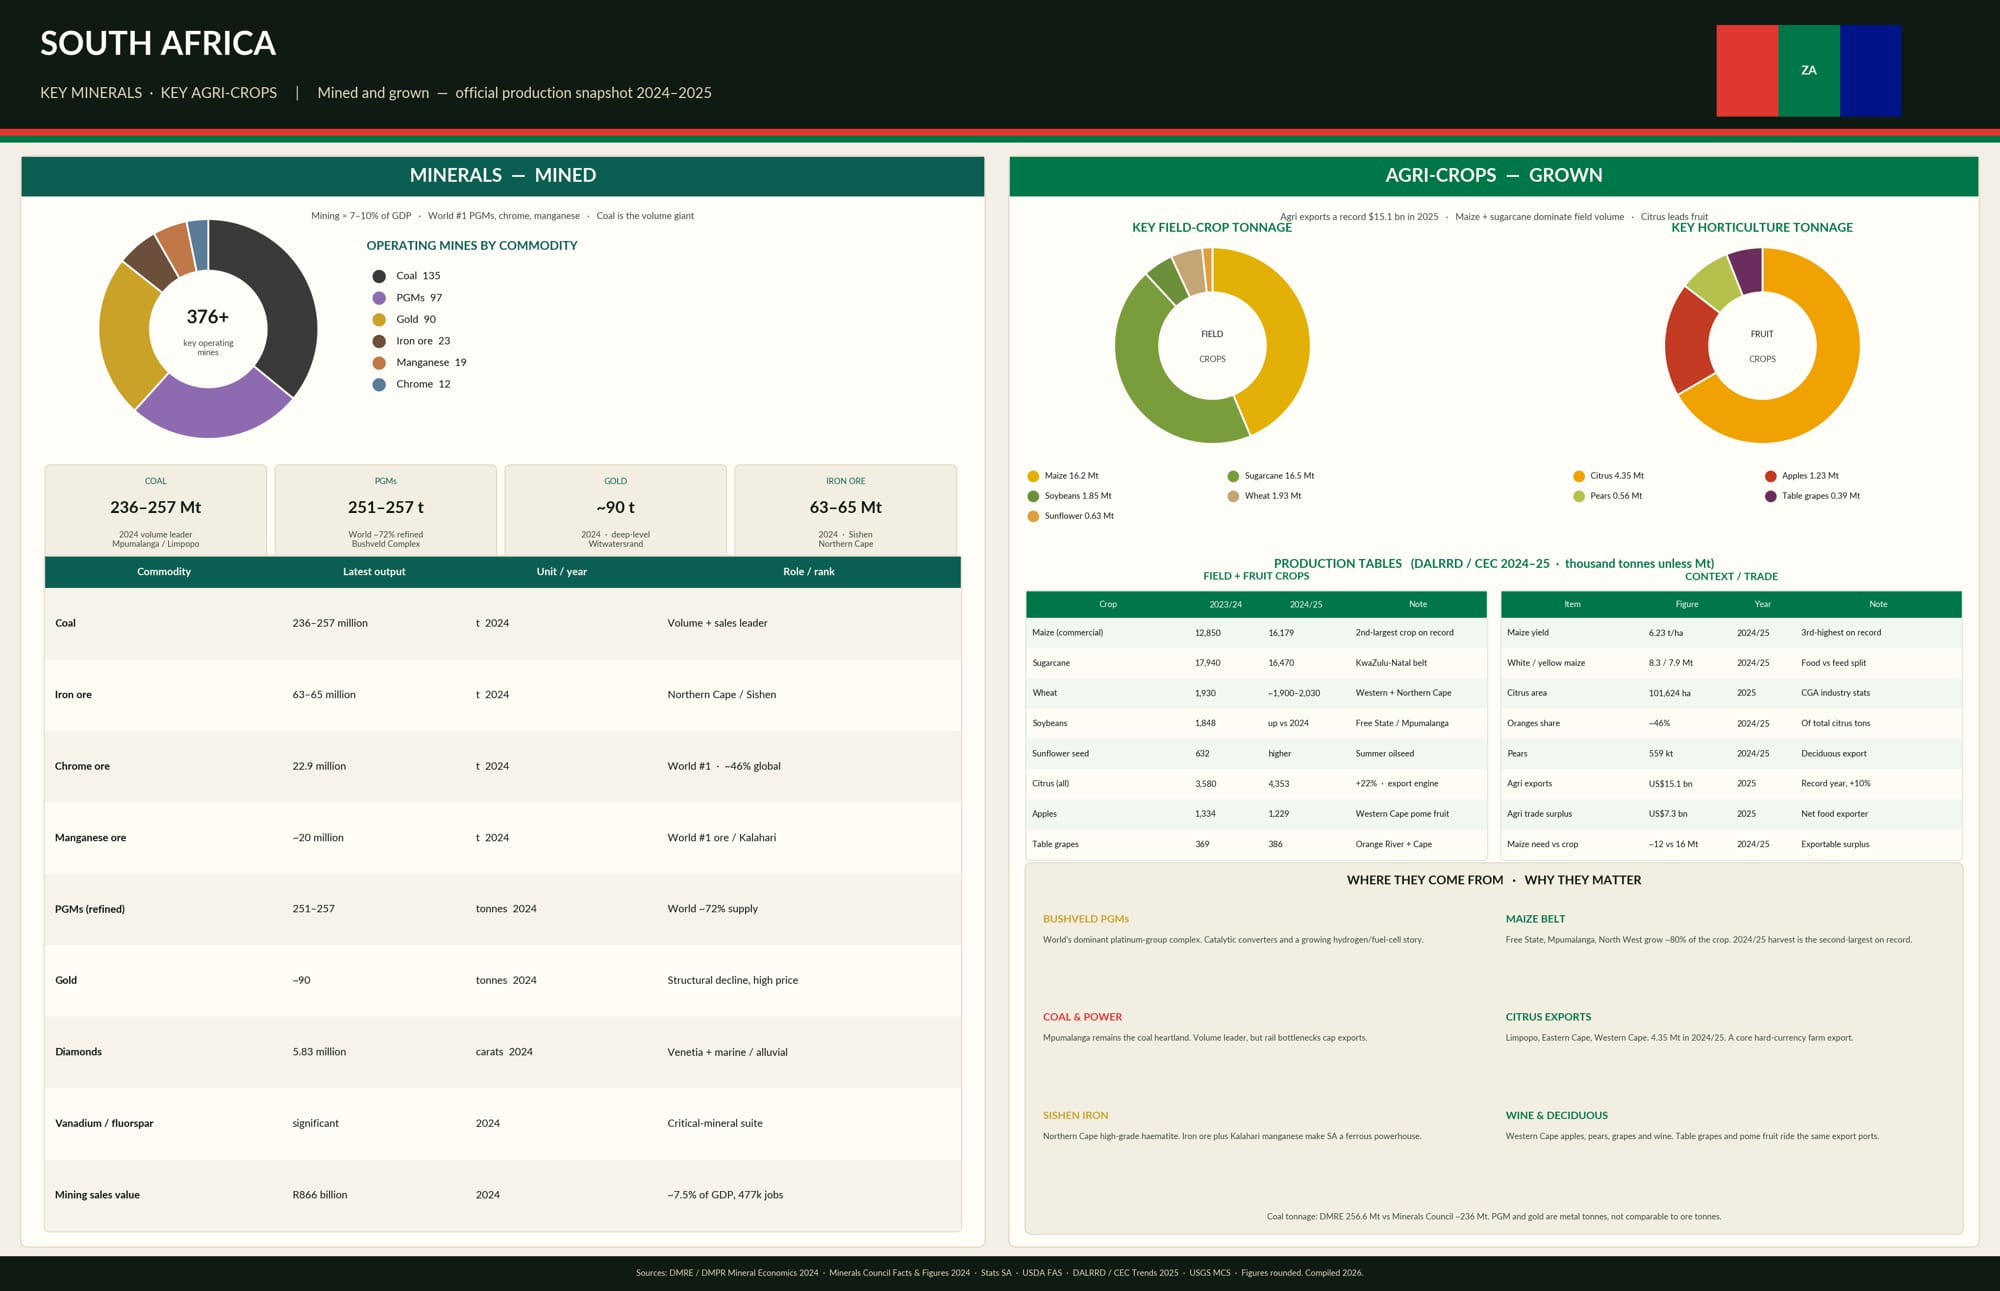The height and width of the screenshot is (1291, 2000).
Task: Select the Gold 90 legend entry
Action: click(405, 320)
